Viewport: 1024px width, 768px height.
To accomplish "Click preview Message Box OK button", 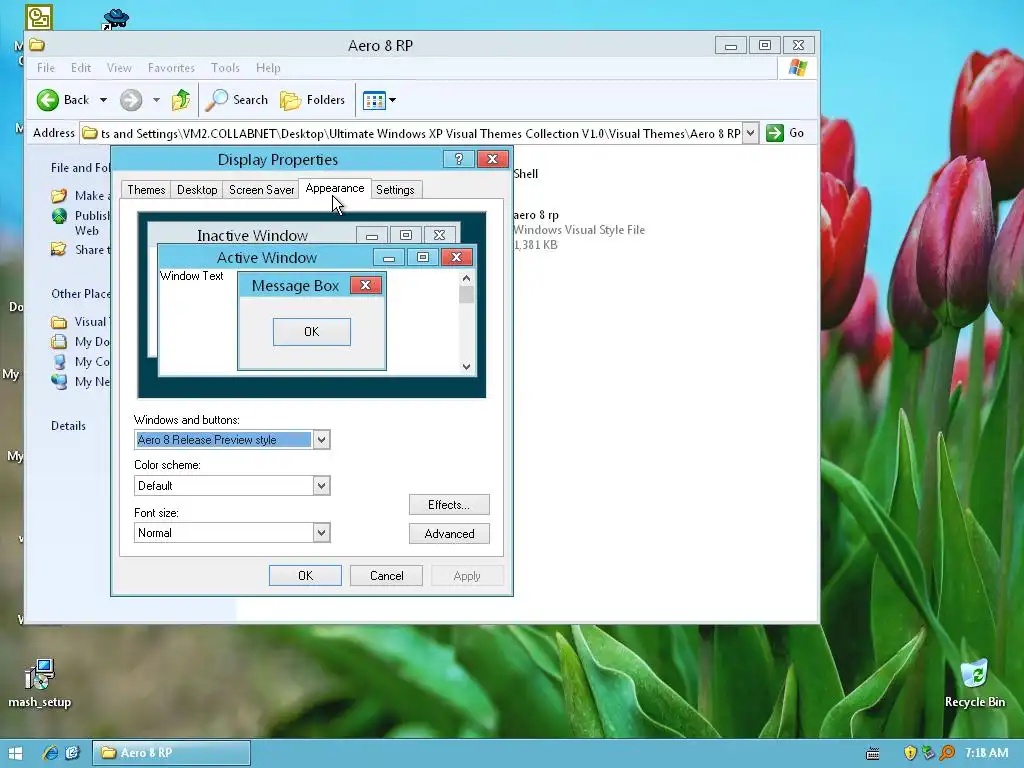I will [312, 332].
